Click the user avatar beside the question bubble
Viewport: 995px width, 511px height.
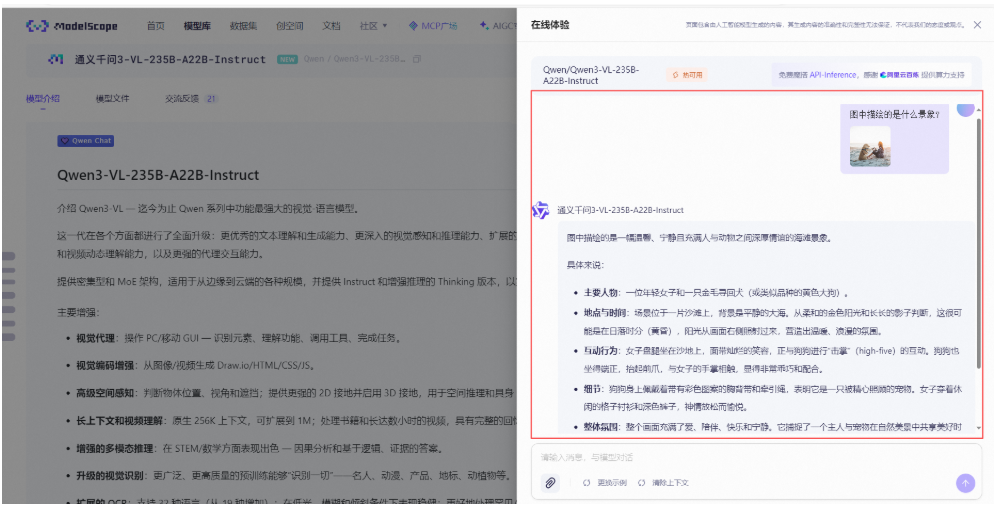click(x=965, y=109)
